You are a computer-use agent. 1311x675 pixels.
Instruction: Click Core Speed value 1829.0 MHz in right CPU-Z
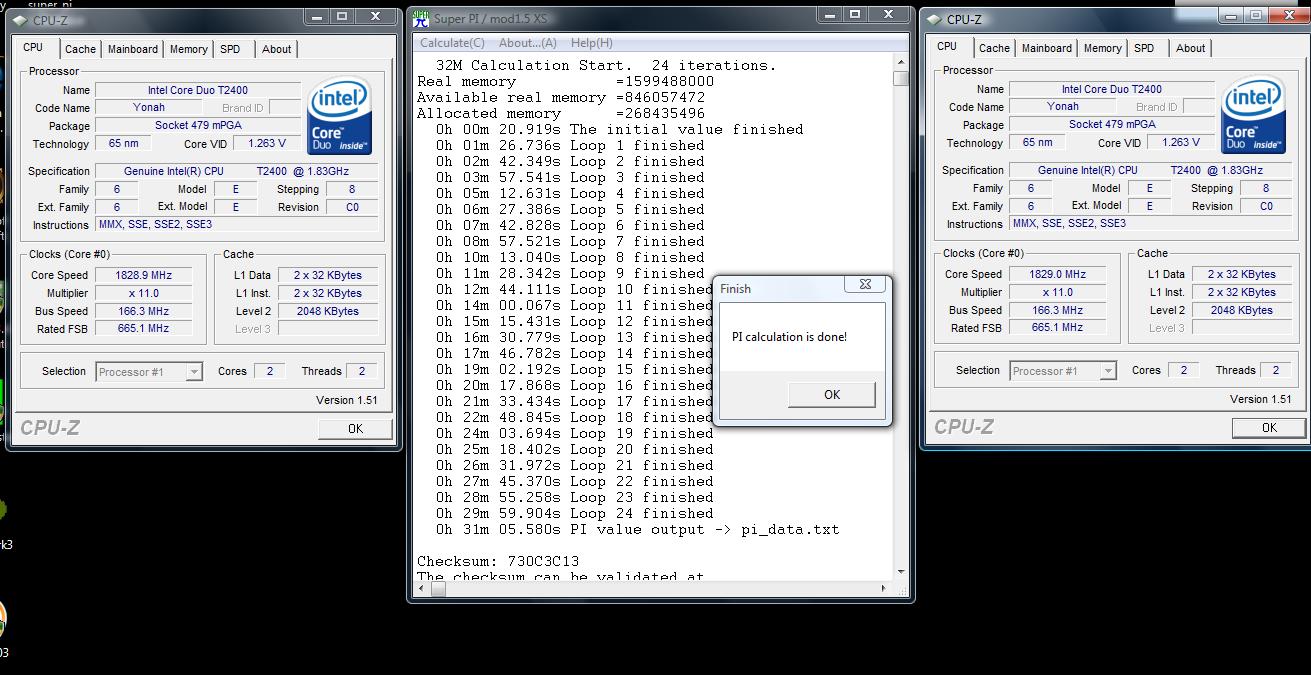click(x=1058, y=274)
